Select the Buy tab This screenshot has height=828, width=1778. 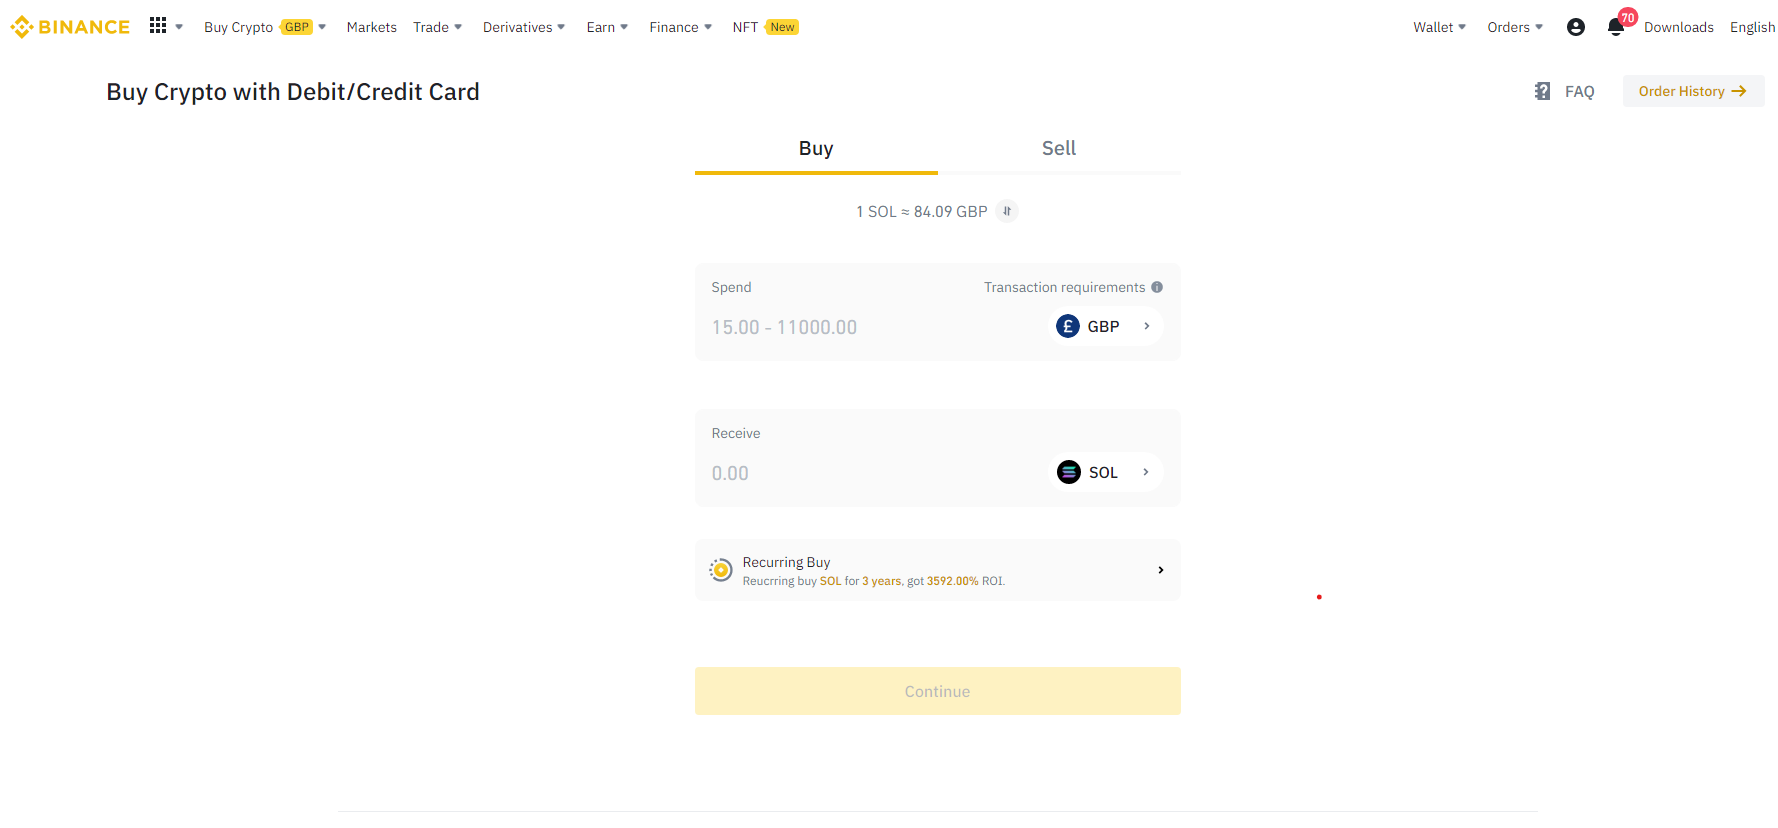pos(816,149)
